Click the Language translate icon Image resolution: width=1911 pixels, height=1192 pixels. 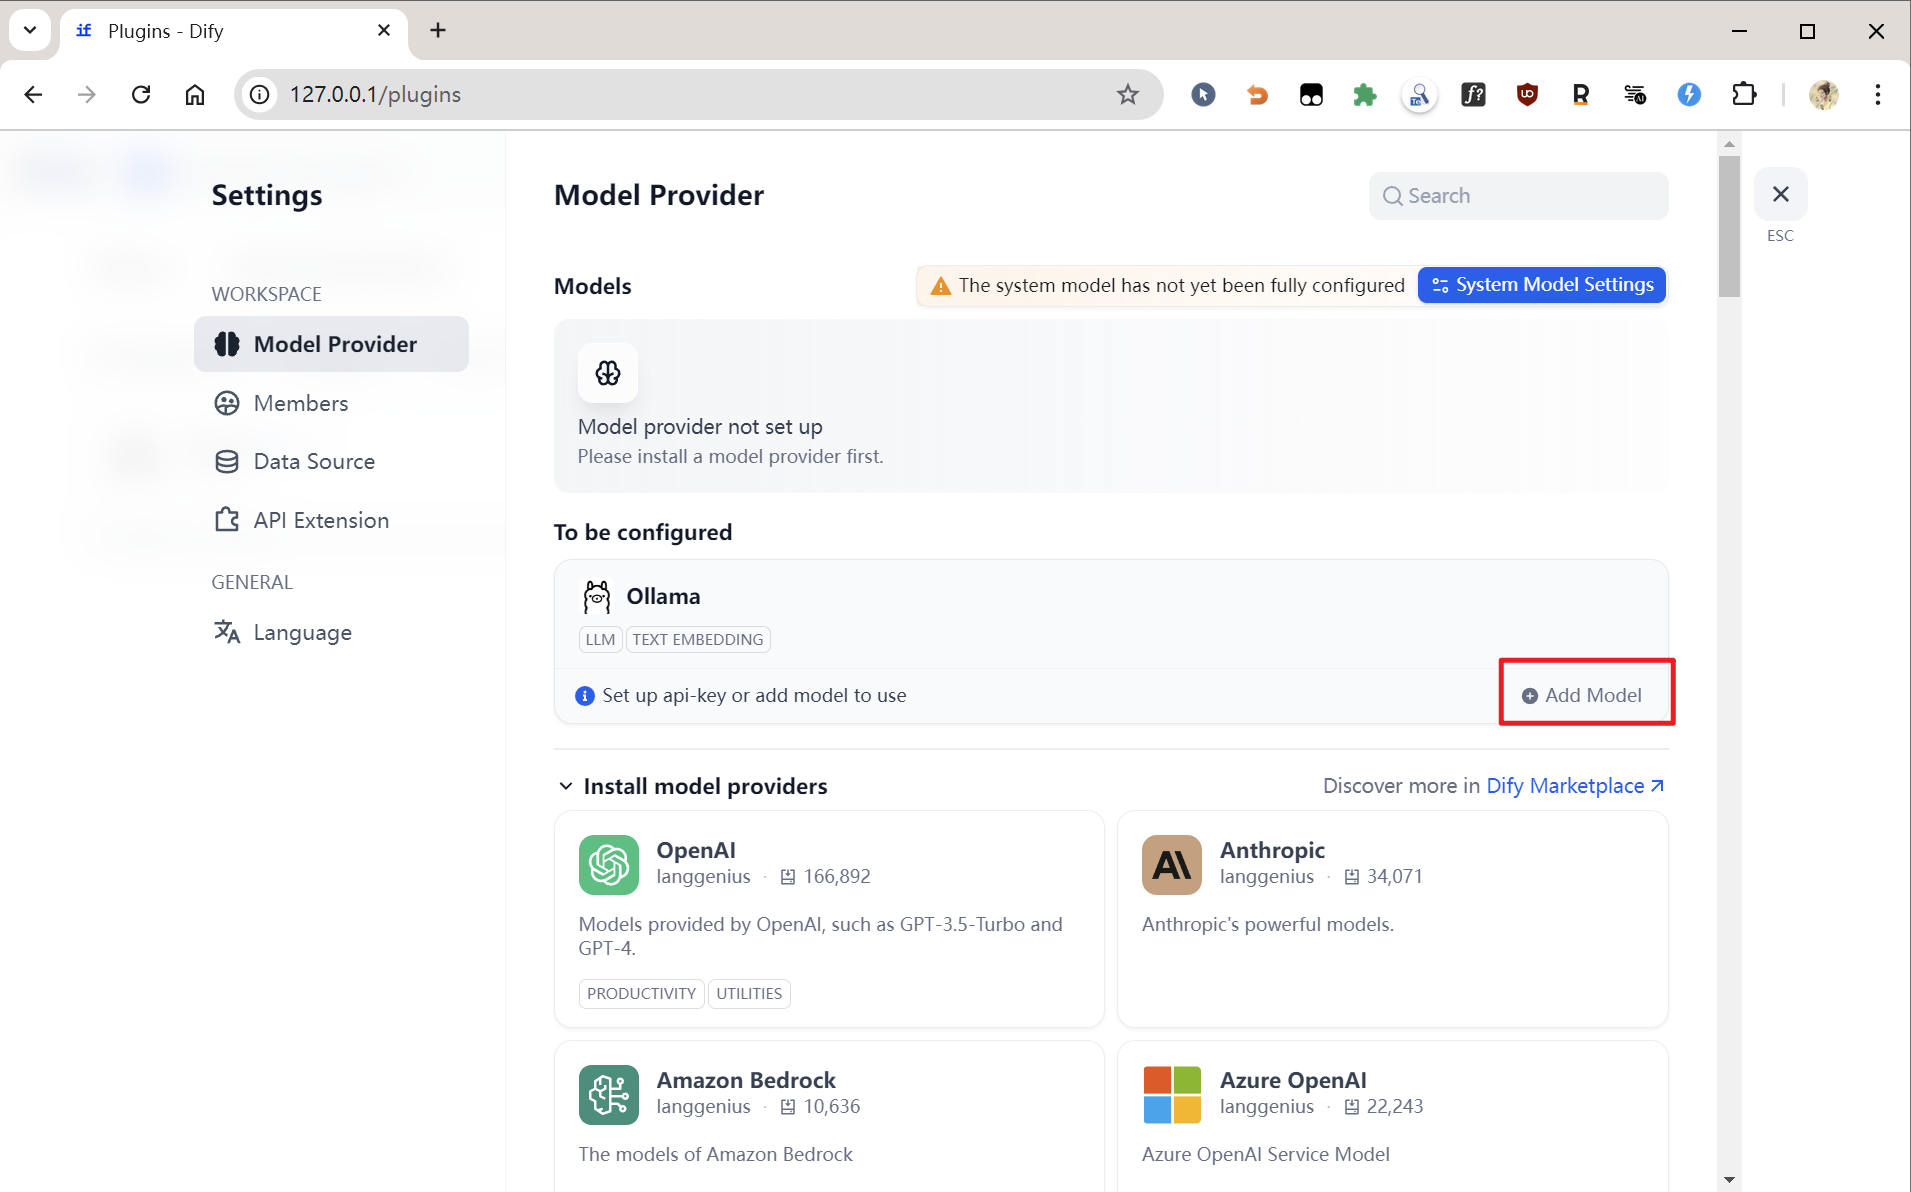227,632
